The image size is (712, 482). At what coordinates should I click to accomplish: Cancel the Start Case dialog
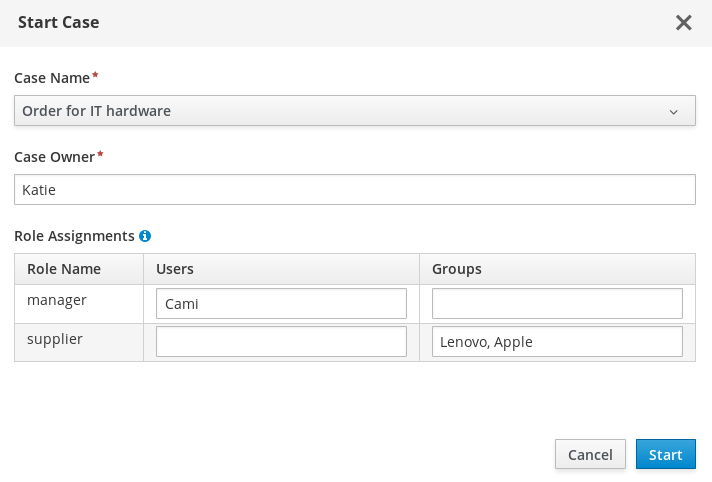click(590, 454)
